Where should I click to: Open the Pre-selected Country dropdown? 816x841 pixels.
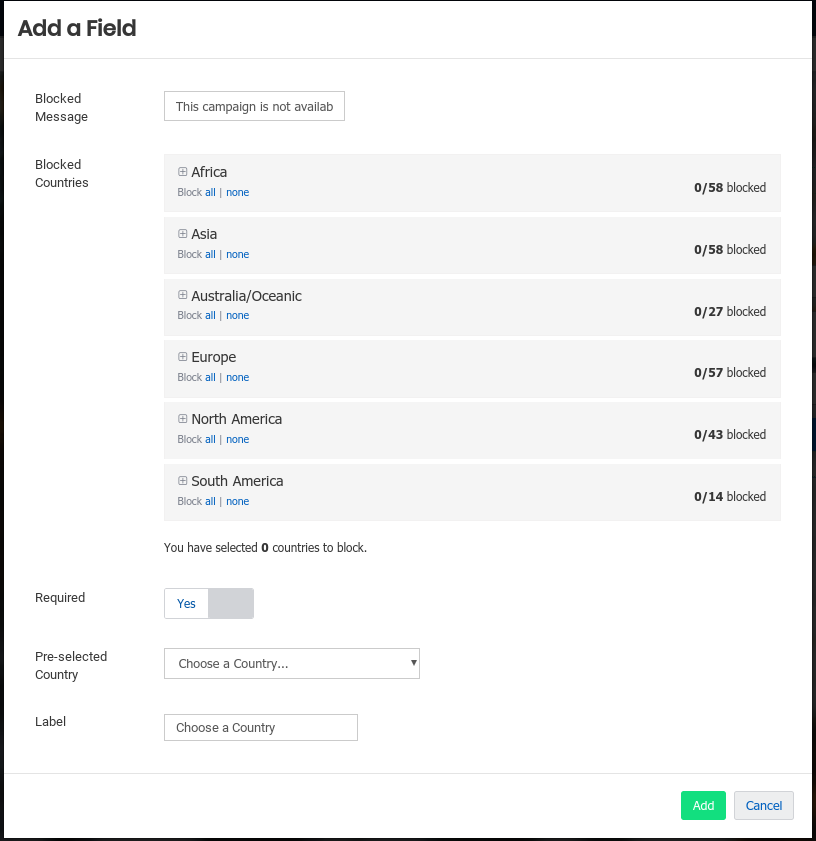point(291,664)
